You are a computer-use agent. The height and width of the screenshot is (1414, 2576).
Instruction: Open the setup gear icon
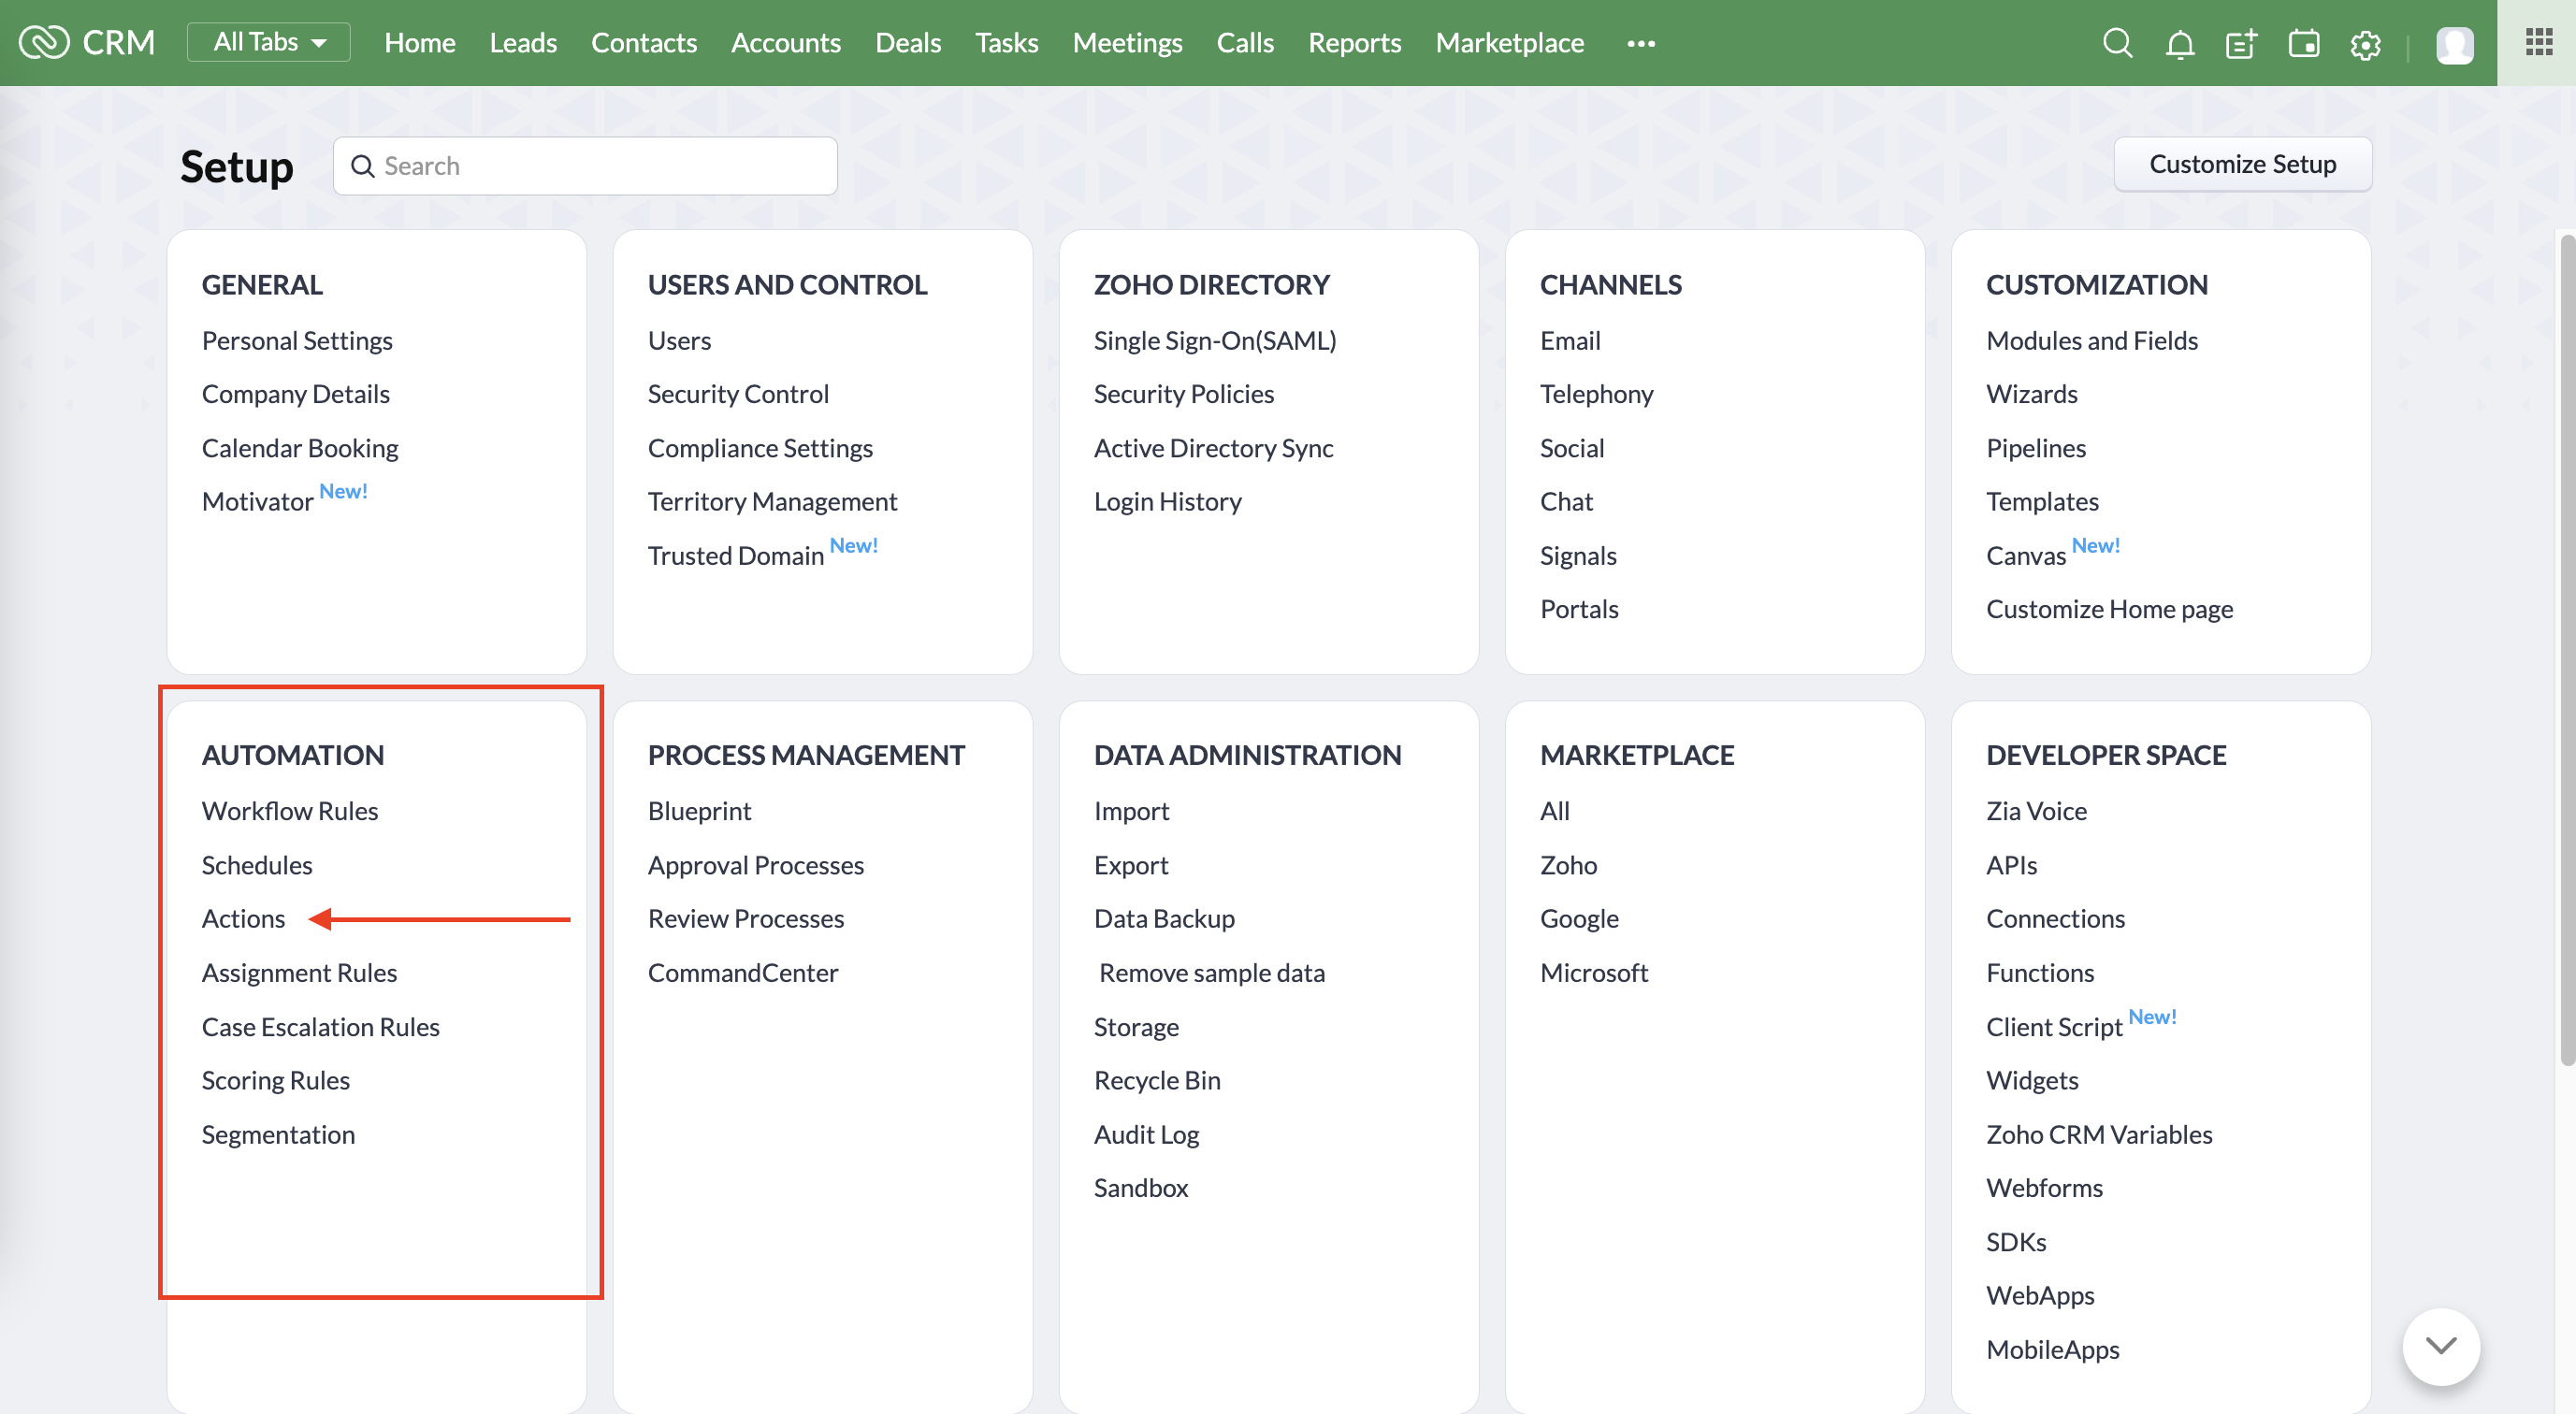pyautogui.click(x=2365, y=45)
